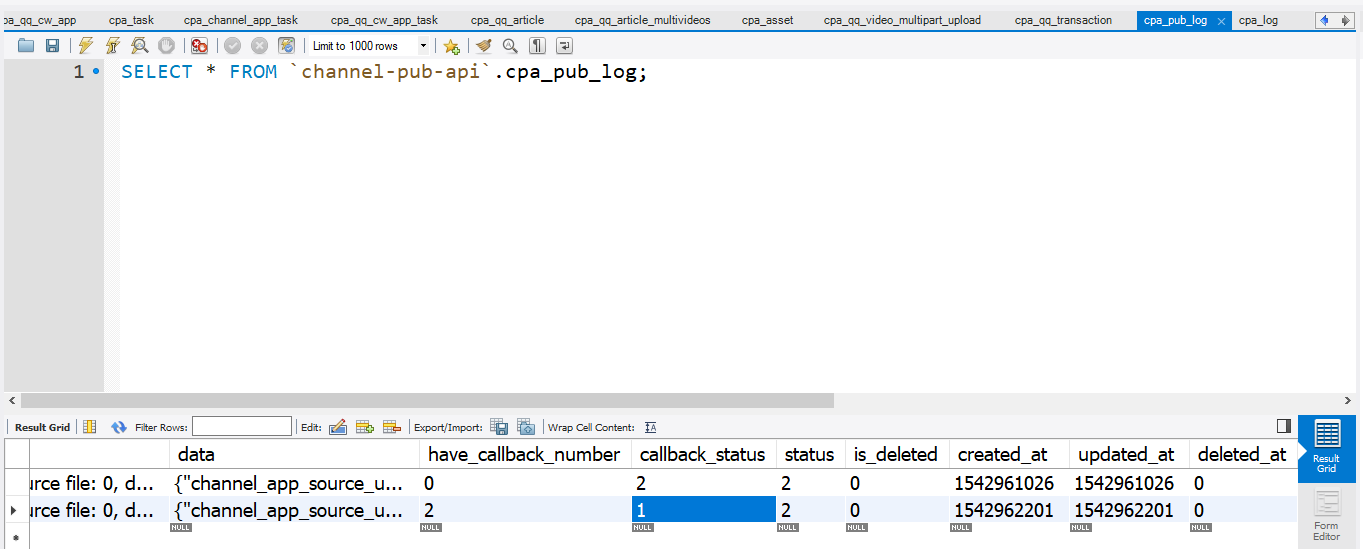The width and height of the screenshot is (1363, 549).
Task: Click the Save script floppy disk icon
Action: coord(52,46)
